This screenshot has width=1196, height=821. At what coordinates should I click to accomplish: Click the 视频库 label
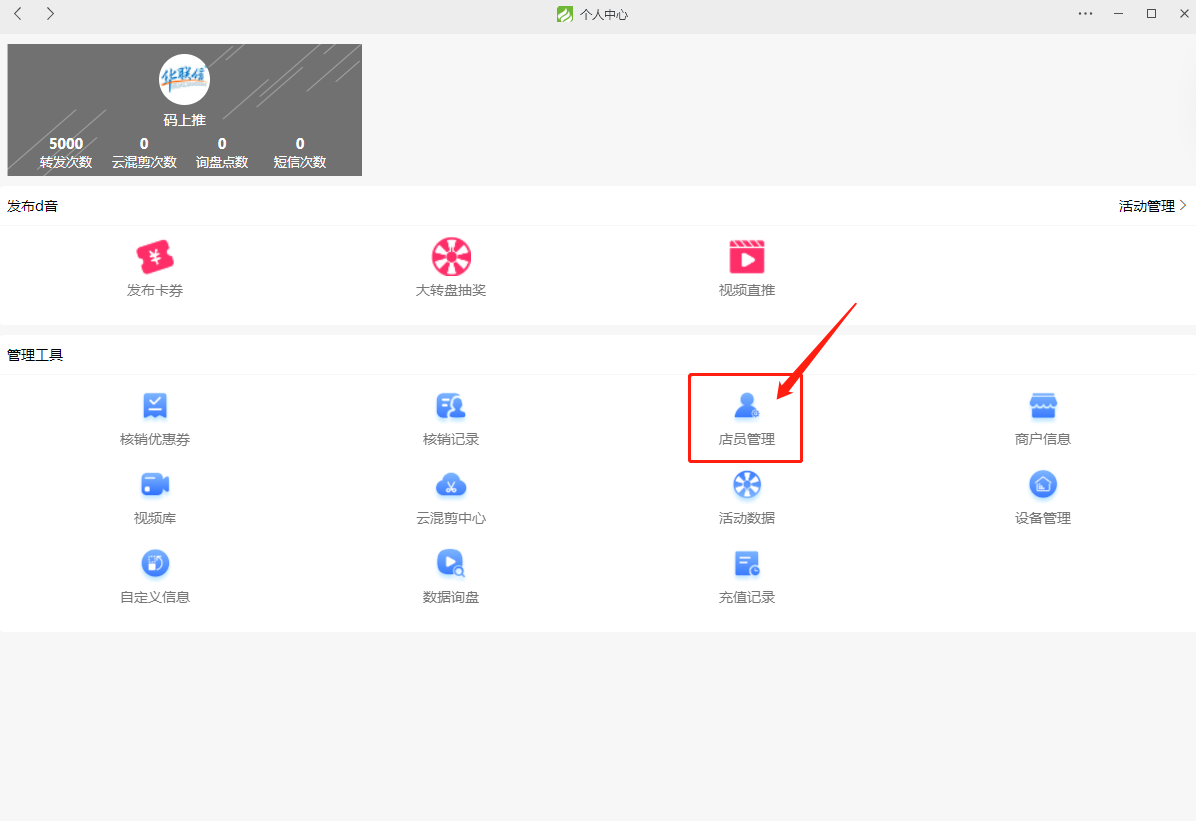(x=155, y=518)
